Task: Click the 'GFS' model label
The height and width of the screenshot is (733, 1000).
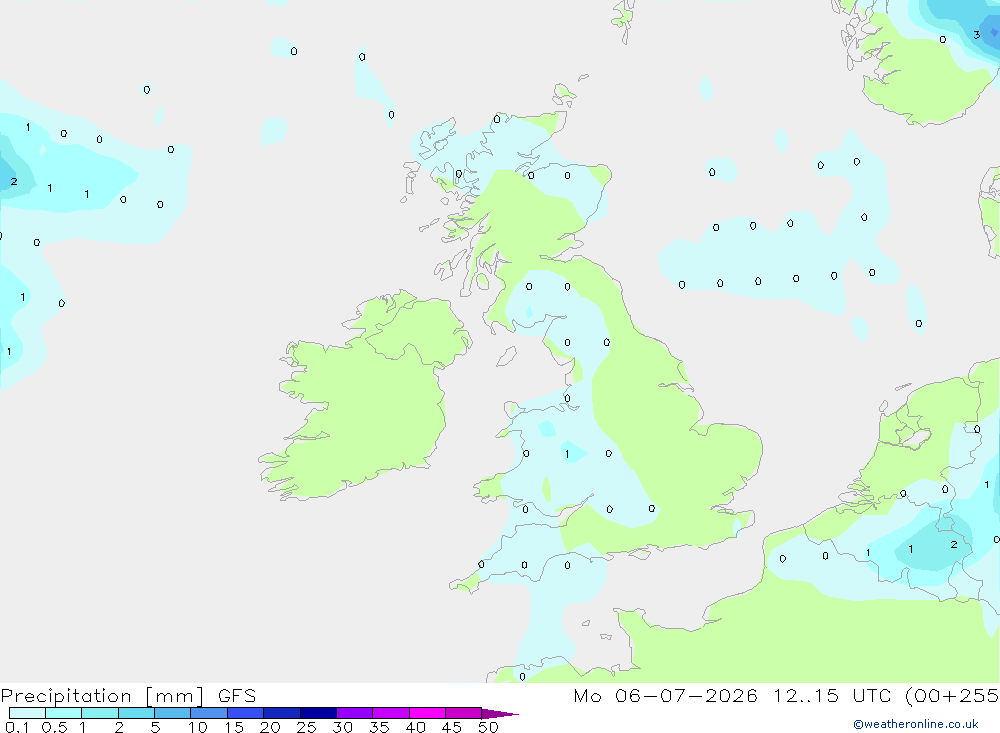Action: tap(237, 695)
